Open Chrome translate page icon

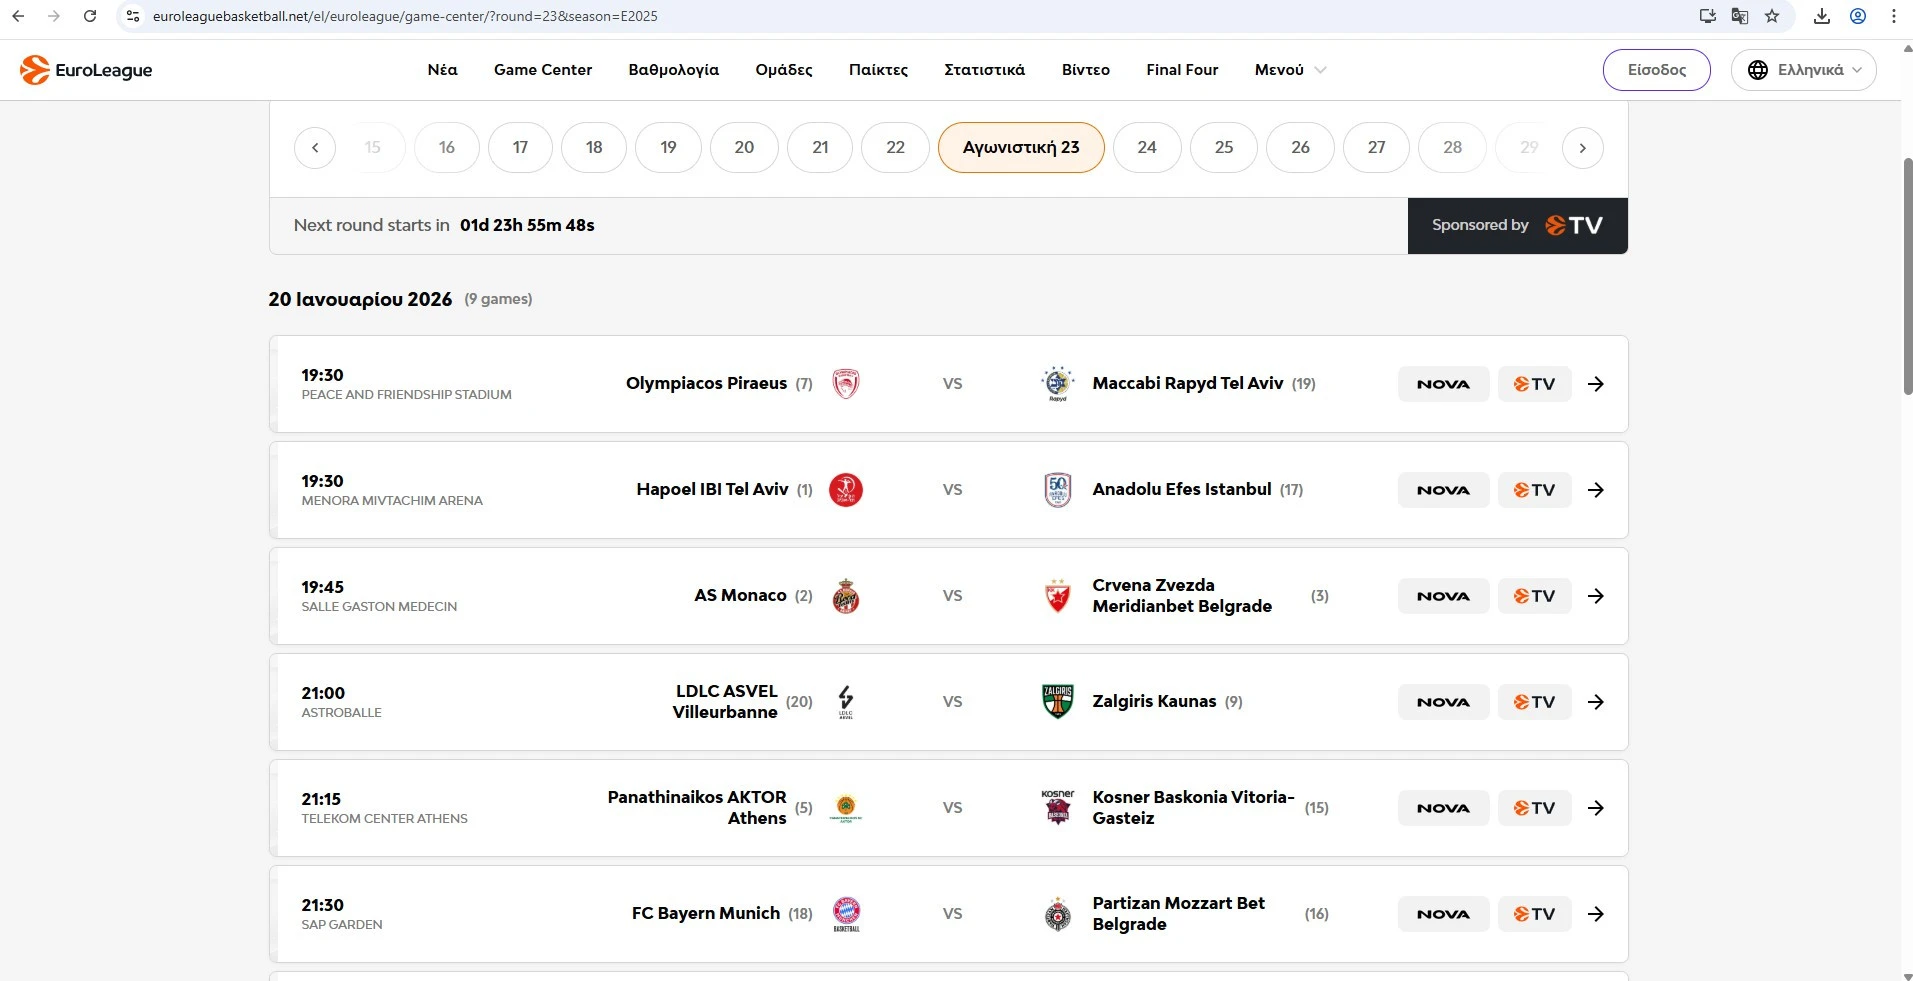click(1740, 16)
